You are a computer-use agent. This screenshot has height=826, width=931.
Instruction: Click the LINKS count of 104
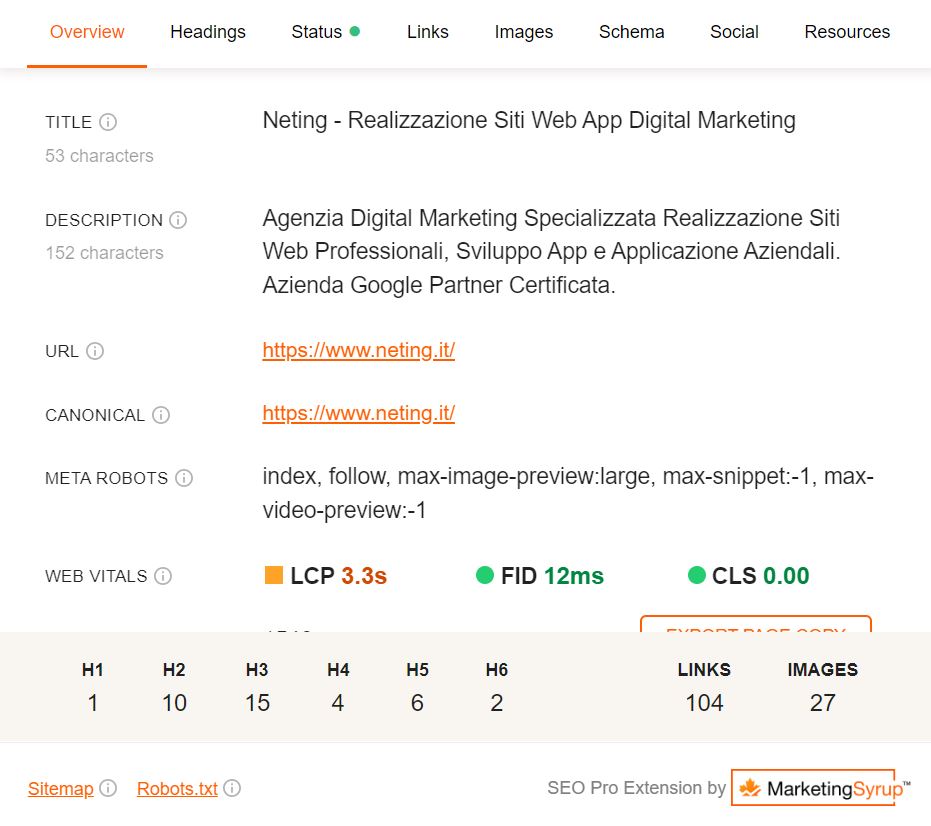(x=704, y=703)
